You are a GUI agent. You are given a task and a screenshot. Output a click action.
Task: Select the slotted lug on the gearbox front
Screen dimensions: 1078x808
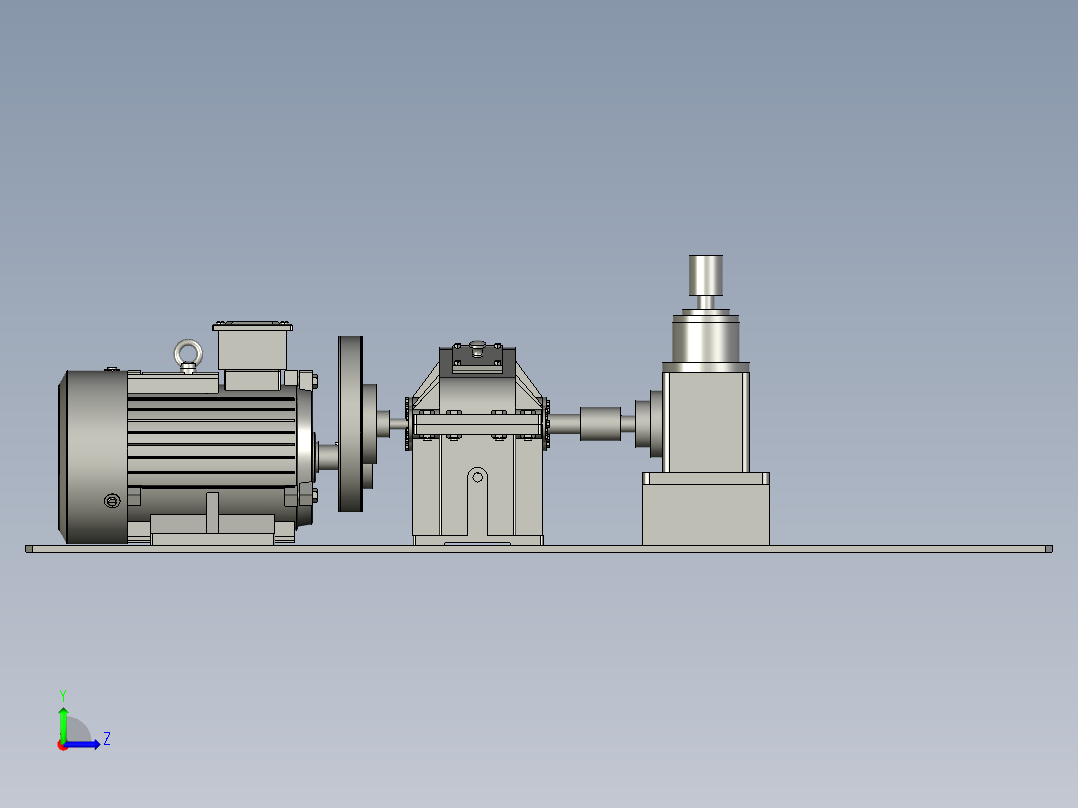477,500
